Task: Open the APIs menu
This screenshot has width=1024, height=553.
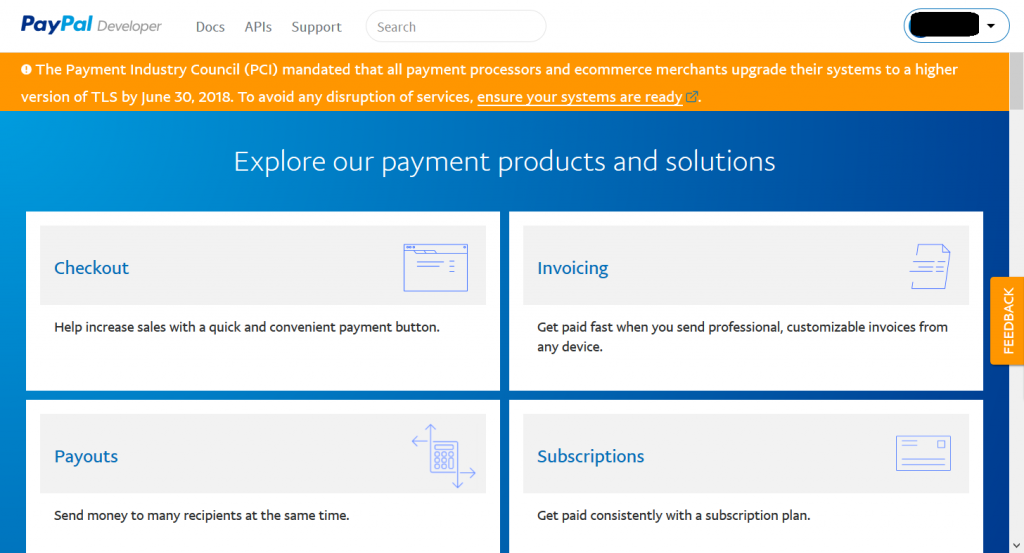Action: [258, 27]
